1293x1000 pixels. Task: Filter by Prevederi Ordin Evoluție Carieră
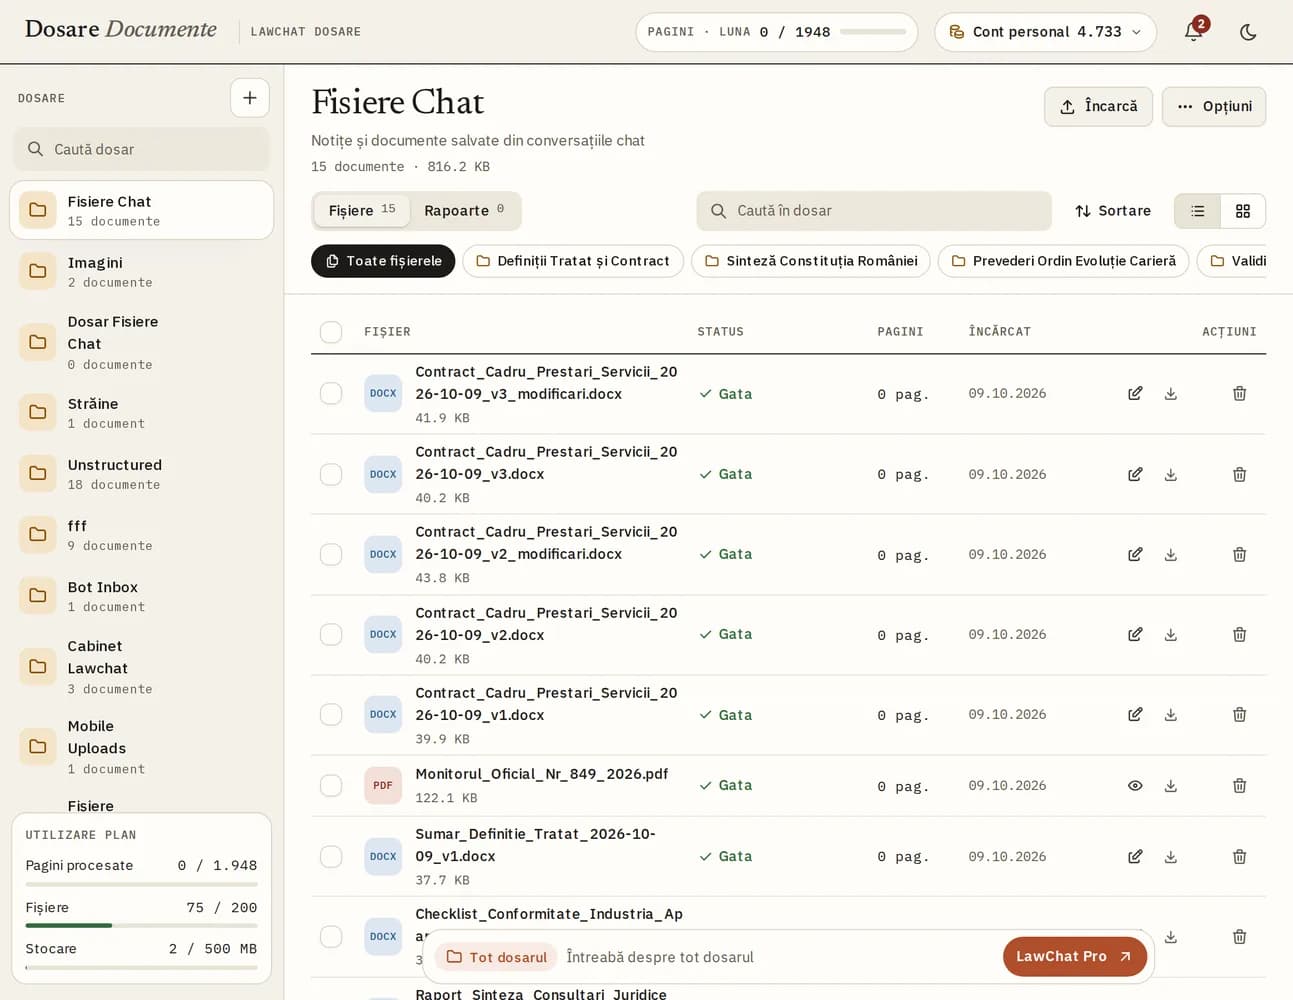coord(1063,261)
